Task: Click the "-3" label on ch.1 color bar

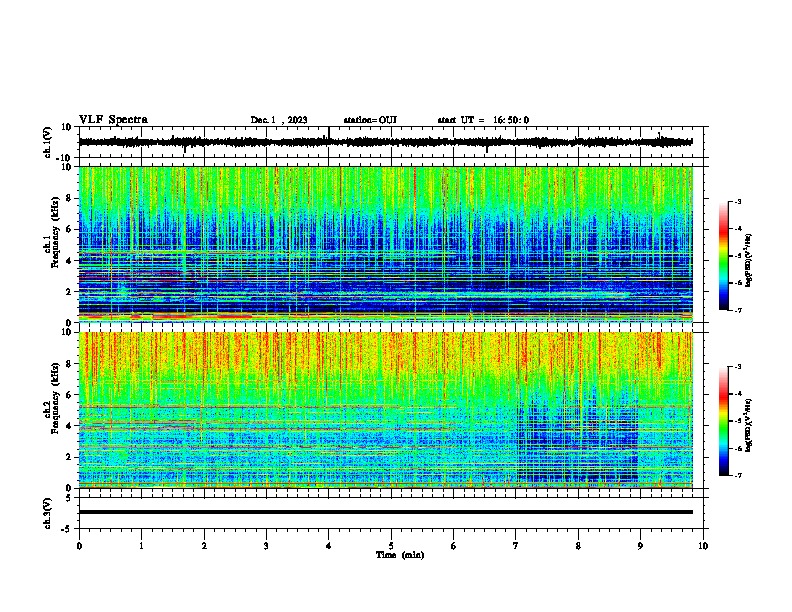Action: [x=738, y=201]
